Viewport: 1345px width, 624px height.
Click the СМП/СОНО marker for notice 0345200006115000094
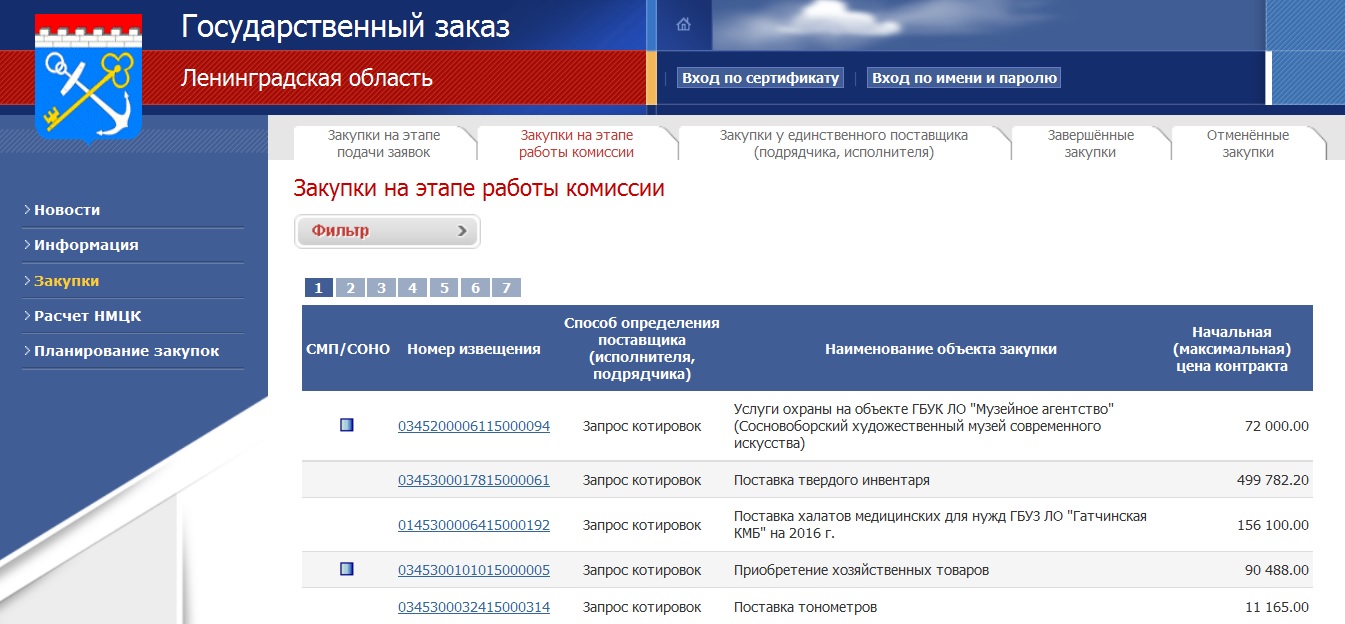click(x=347, y=425)
